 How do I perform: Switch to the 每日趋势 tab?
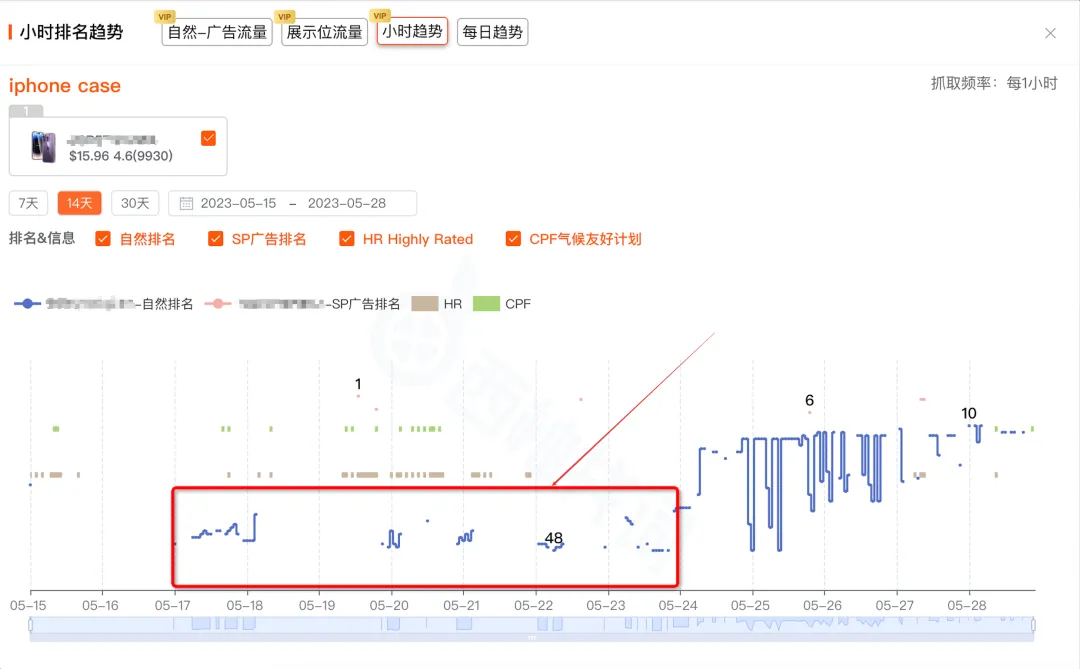pos(492,32)
